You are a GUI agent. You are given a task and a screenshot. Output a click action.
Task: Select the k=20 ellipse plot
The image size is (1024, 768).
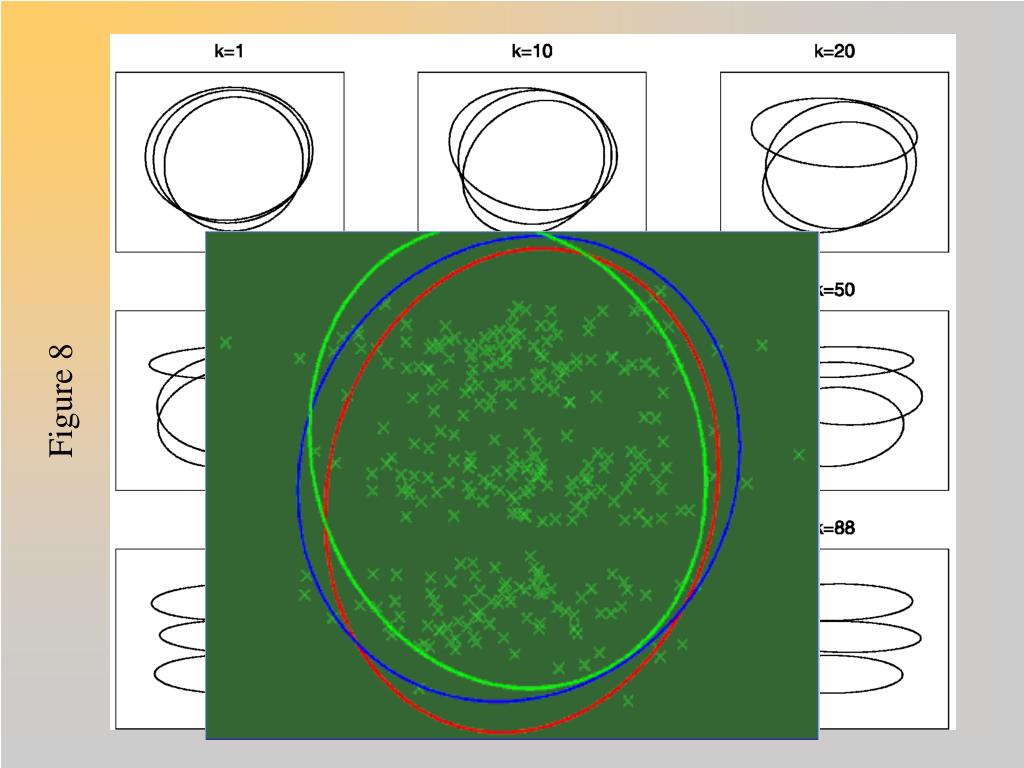pos(834,162)
